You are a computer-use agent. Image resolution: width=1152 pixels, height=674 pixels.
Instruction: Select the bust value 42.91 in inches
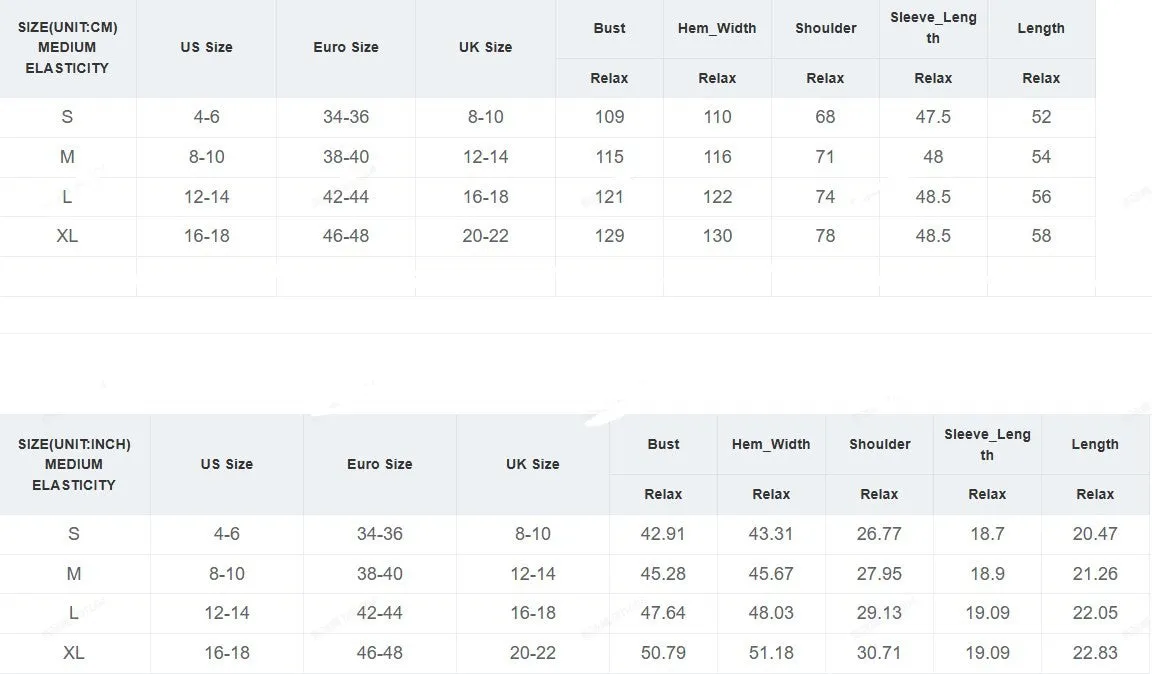pos(663,534)
